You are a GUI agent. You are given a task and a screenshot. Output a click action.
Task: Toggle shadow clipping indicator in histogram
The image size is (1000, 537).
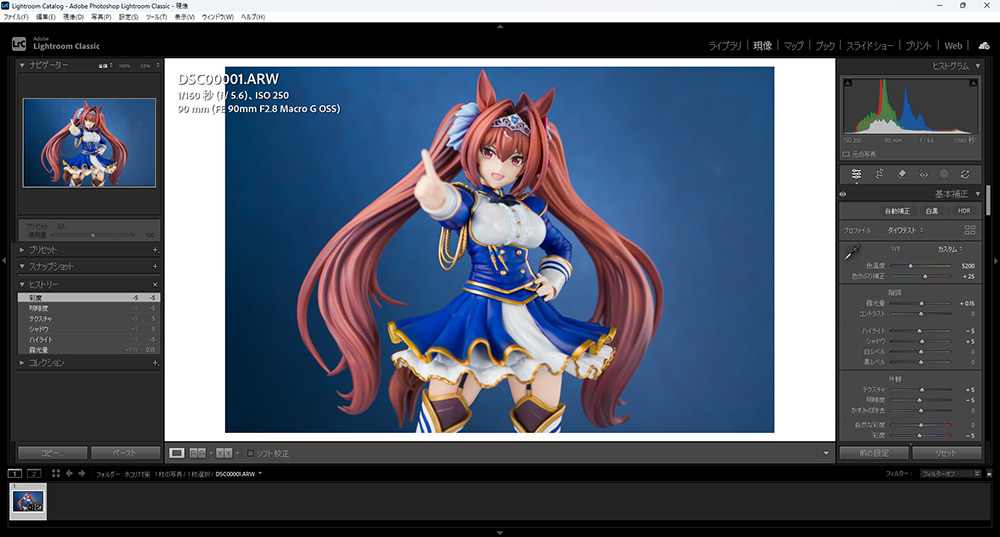[x=848, y=83]
